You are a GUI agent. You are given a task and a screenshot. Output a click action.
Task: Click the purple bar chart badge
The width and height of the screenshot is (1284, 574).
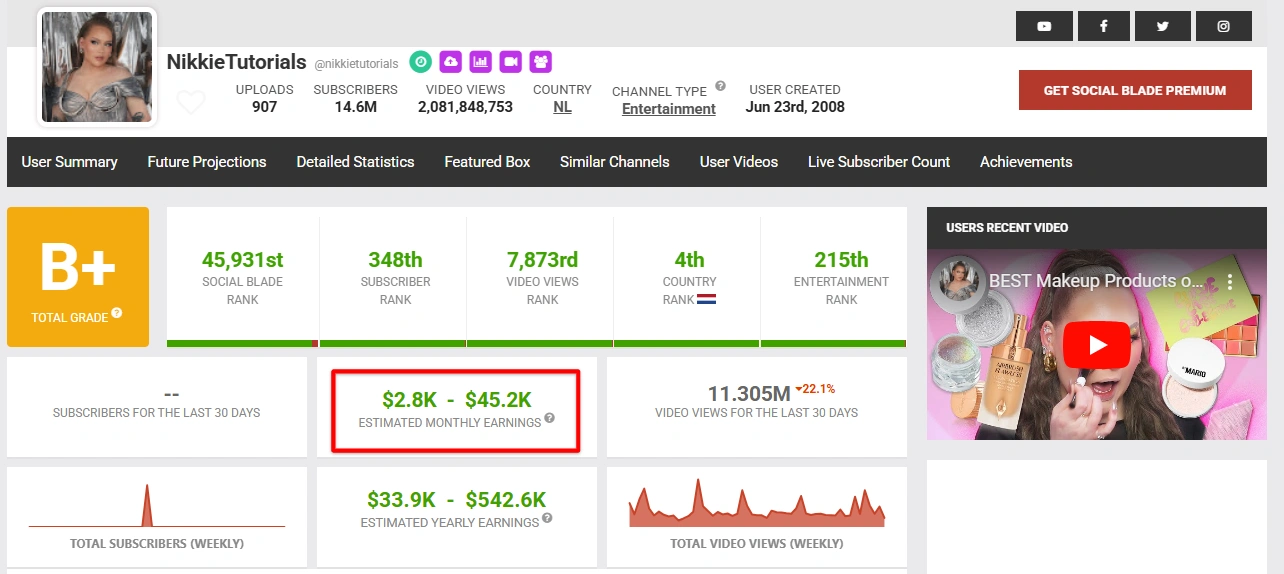coord(480,62)
